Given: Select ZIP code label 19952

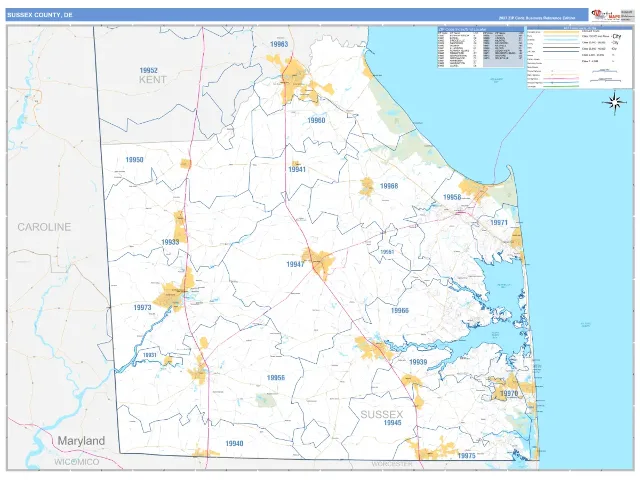Looking at the screenshot, I should (149, 70).
